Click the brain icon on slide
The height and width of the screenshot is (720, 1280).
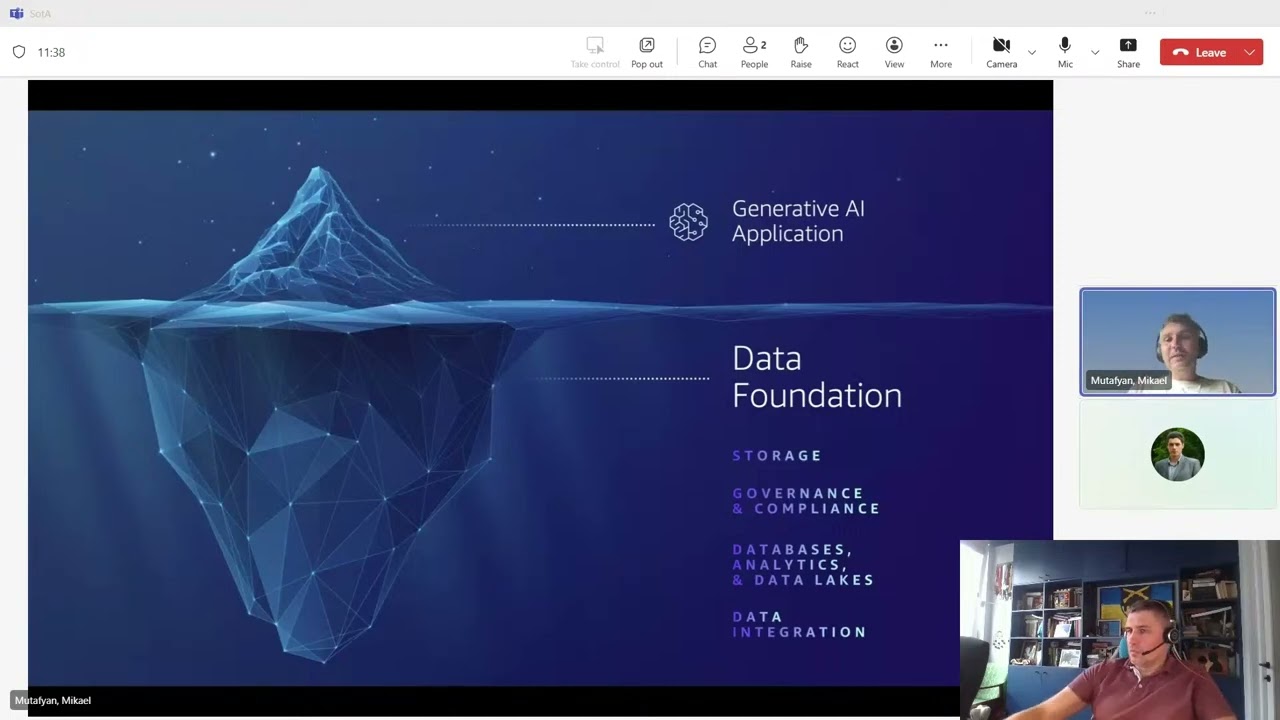pyautogui.click(x=688, y=222)
